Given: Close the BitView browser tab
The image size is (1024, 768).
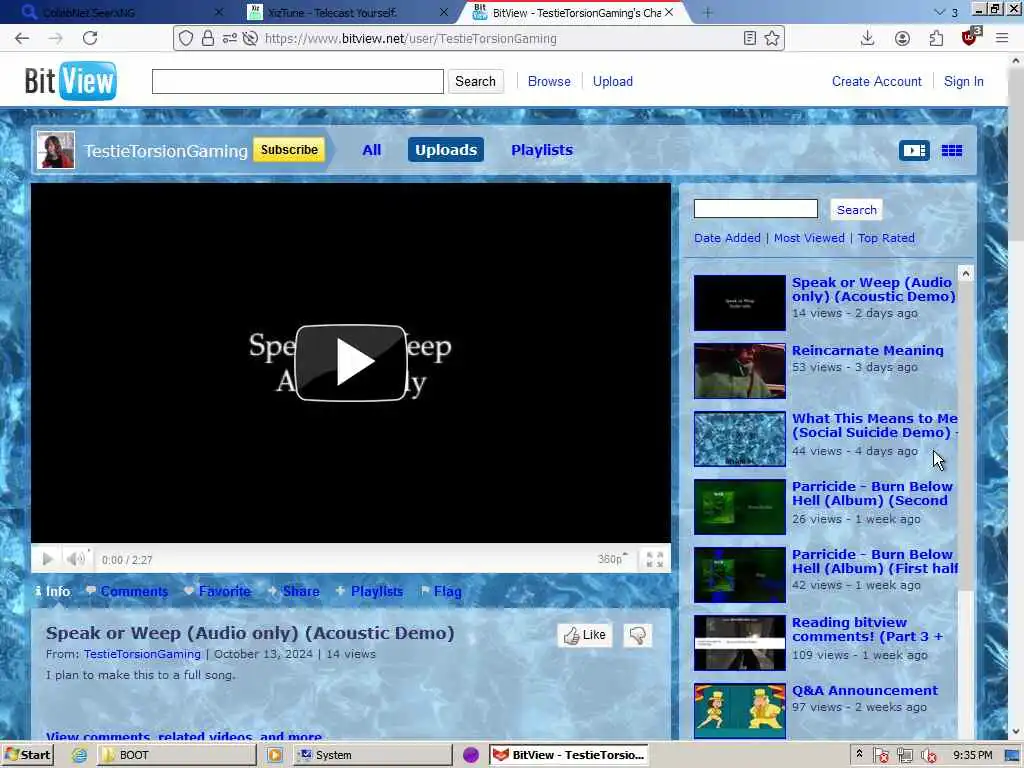Looking at the screenshot, I should (x=669, y=12).
